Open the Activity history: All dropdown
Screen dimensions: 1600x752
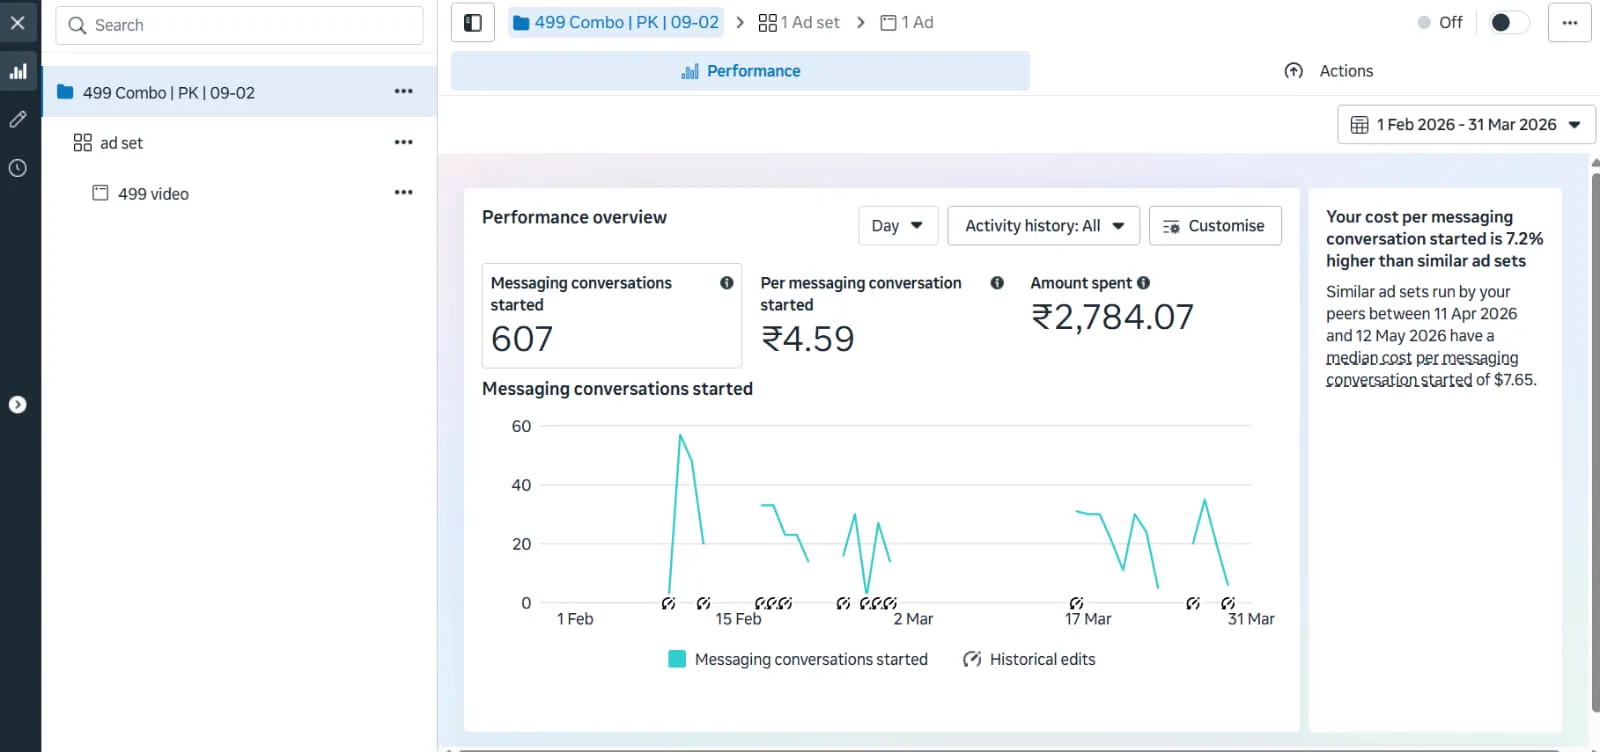click(x=1044, y=226)
